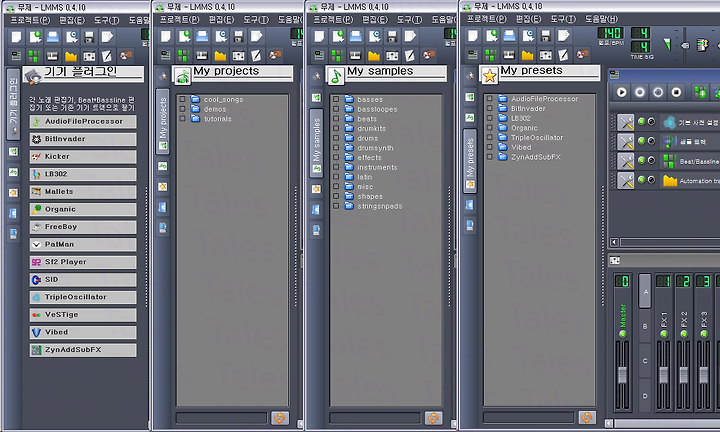This screenshot has width=720, height=432.
Task: Click the master volume slider in top toolbar
Action: (684, 45)
